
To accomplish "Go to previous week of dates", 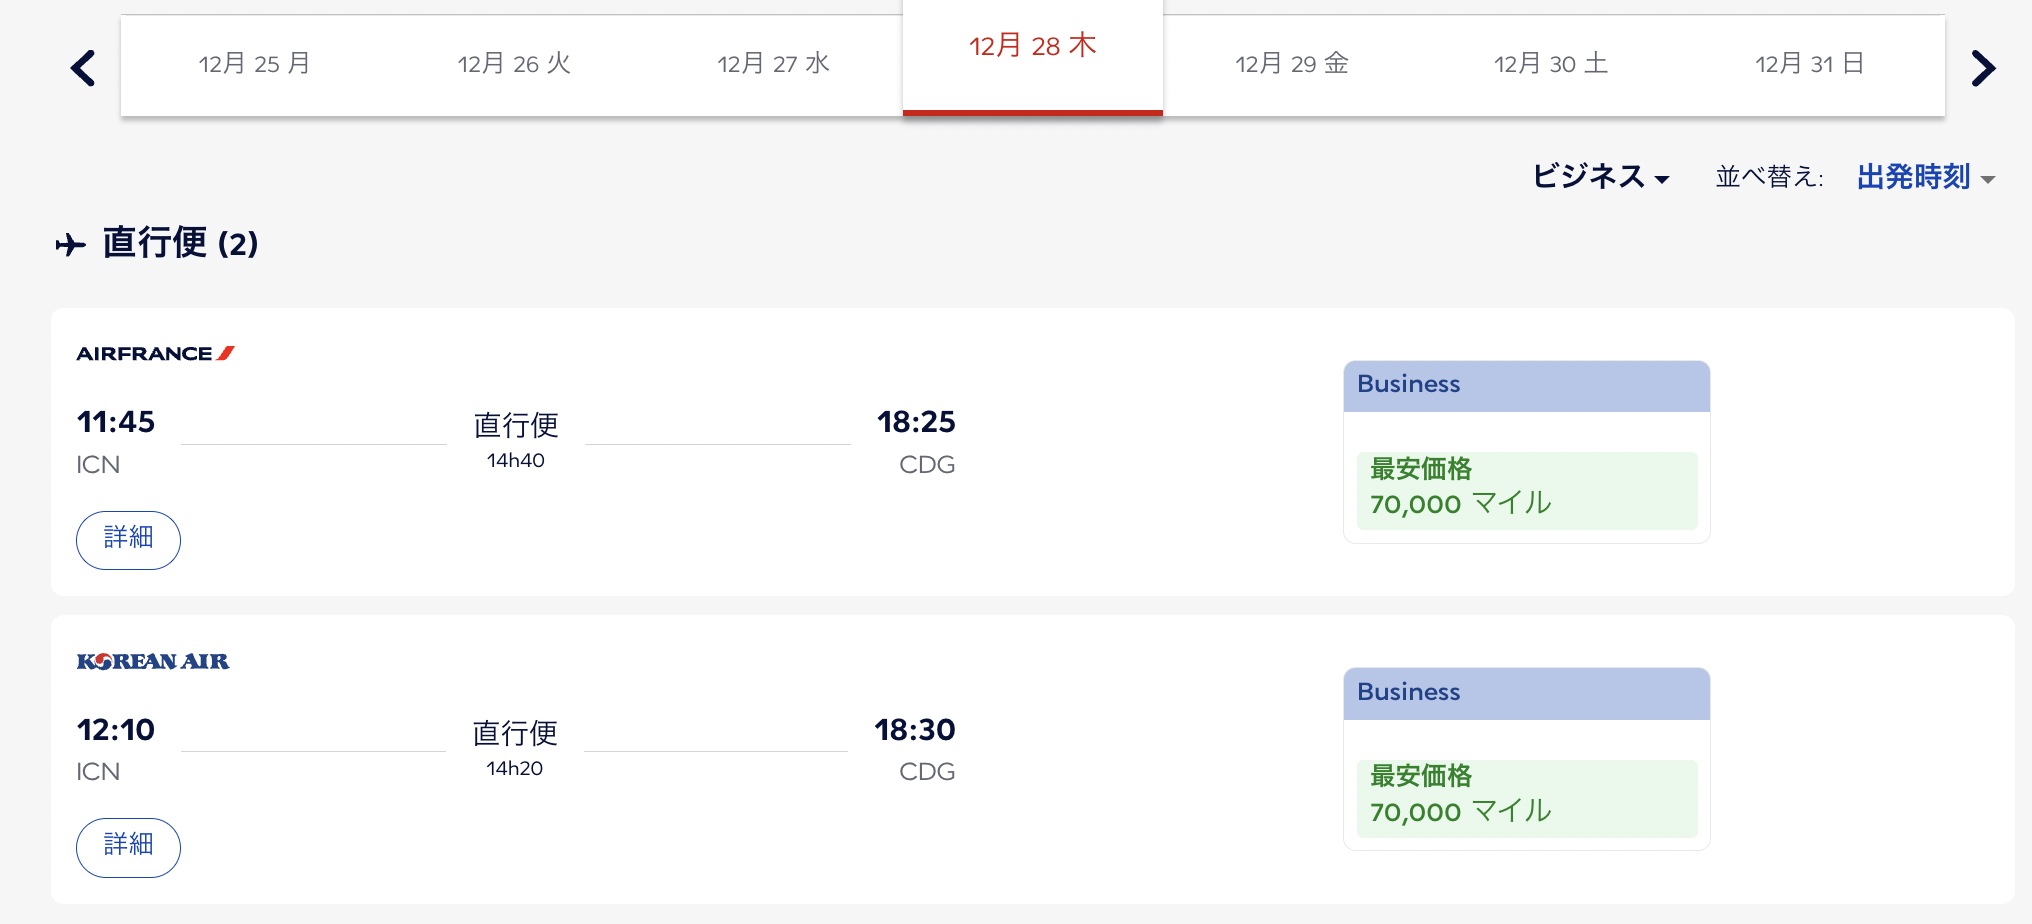I will 84,68.
